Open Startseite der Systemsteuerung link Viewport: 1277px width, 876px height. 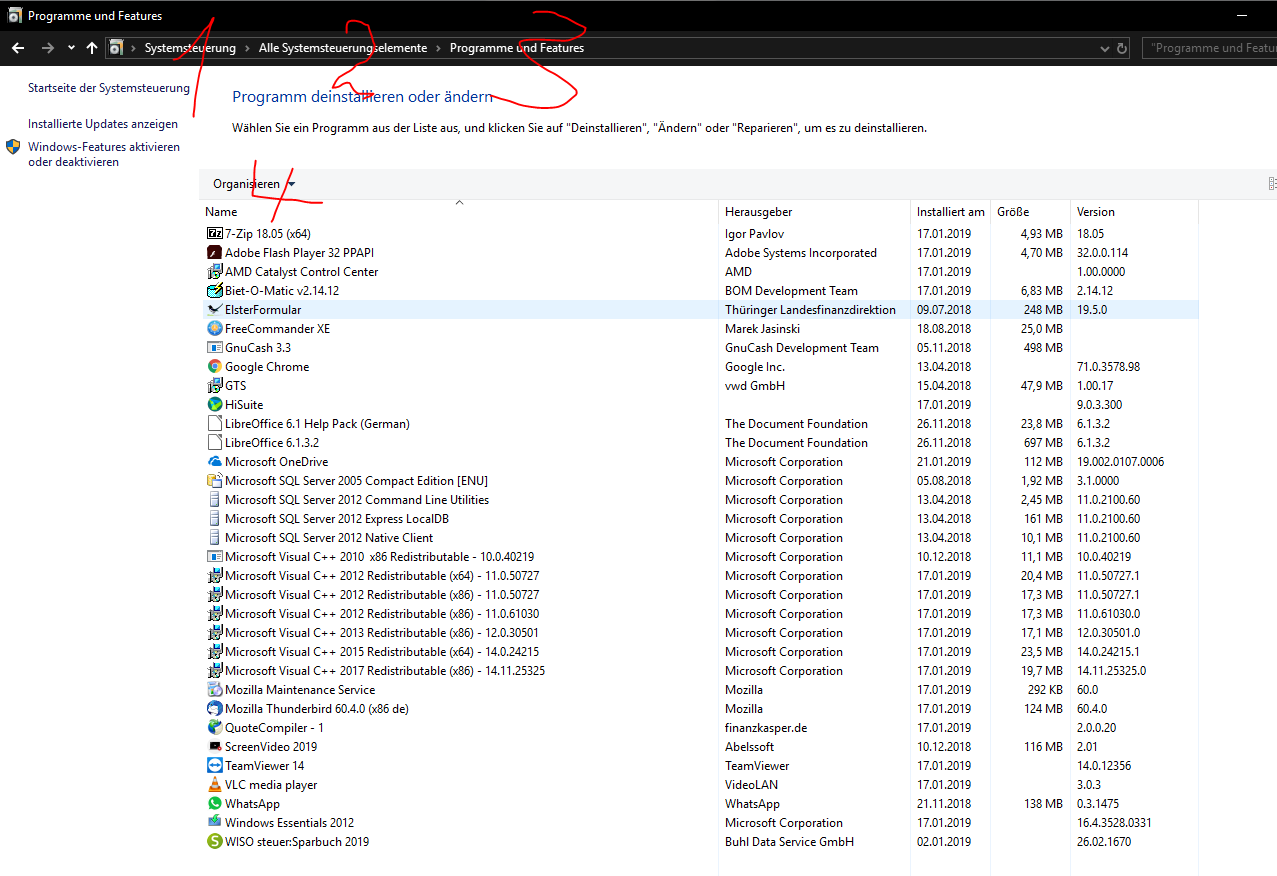tap(109, 88)
